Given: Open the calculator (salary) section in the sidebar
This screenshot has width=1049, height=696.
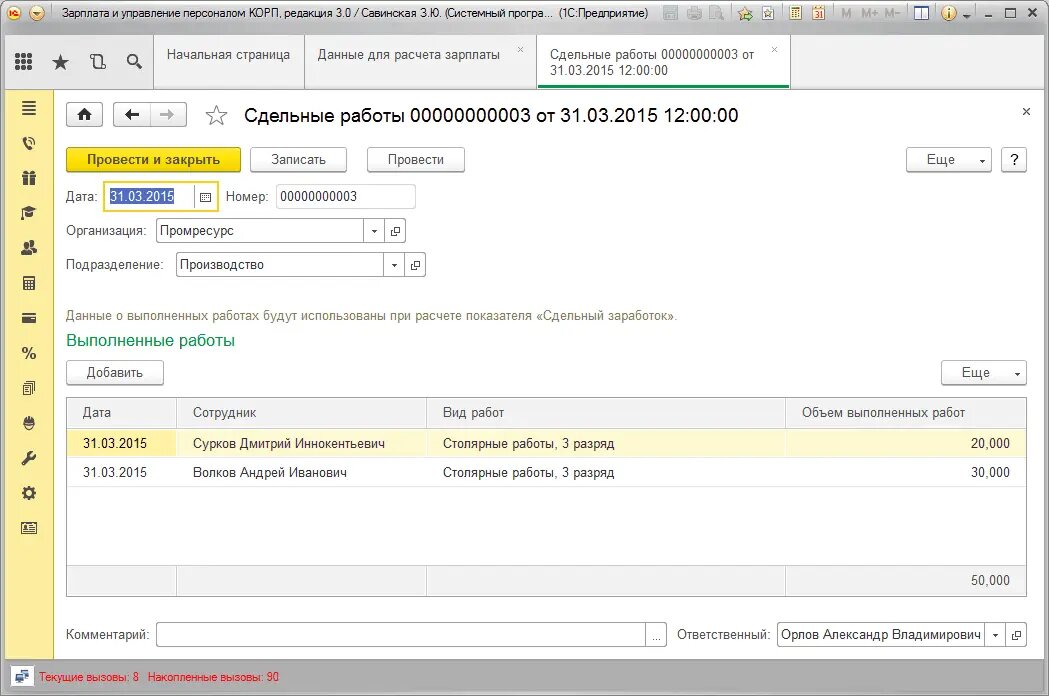Looking at the screenshot, I should (x=29, y=283).
